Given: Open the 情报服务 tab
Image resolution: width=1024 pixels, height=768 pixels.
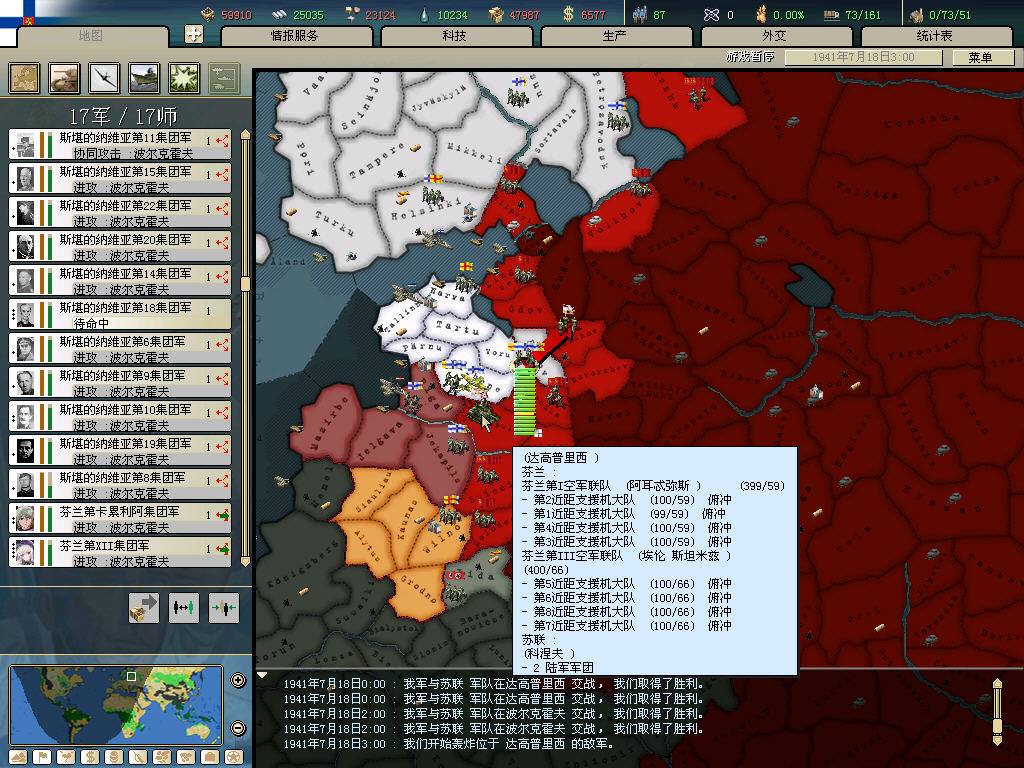Looking at the screenshot, I should point(295,36).
